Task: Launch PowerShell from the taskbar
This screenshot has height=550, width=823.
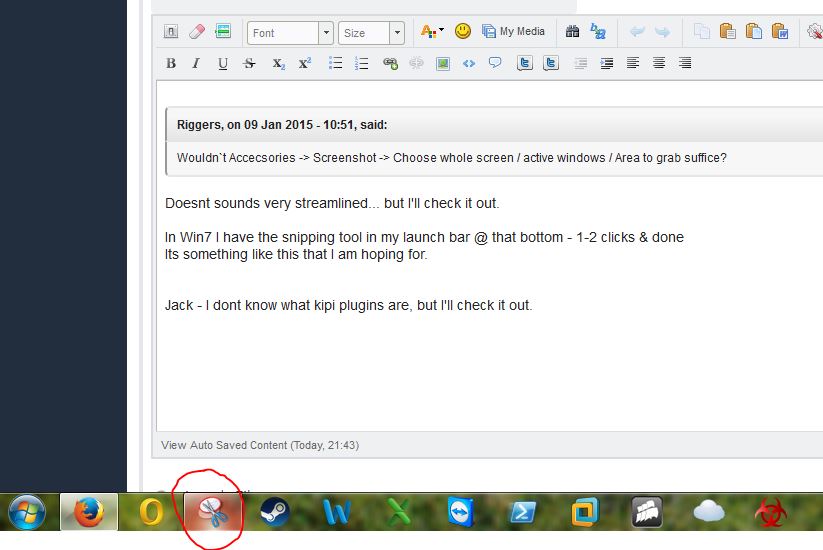Action: (523, 512)
